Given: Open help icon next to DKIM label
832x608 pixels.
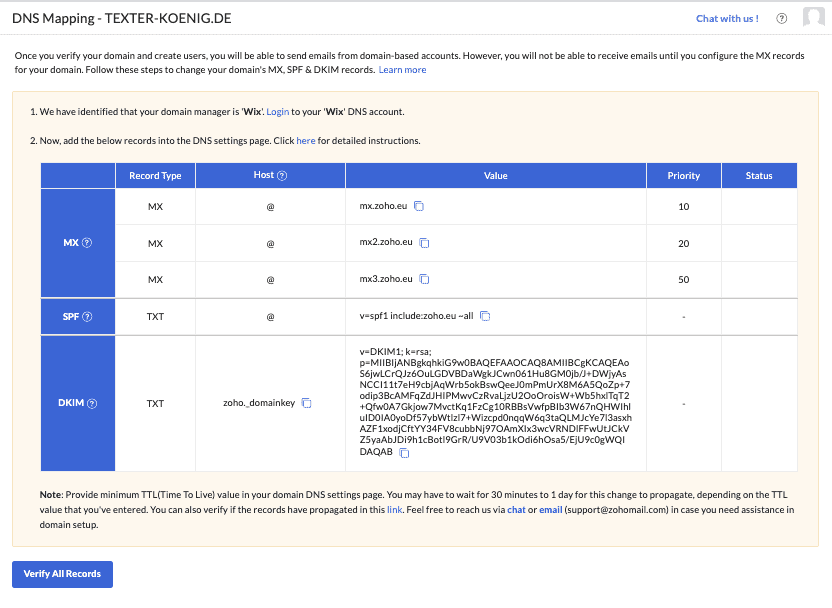Looking at the screenshot, I should point(92,403).
